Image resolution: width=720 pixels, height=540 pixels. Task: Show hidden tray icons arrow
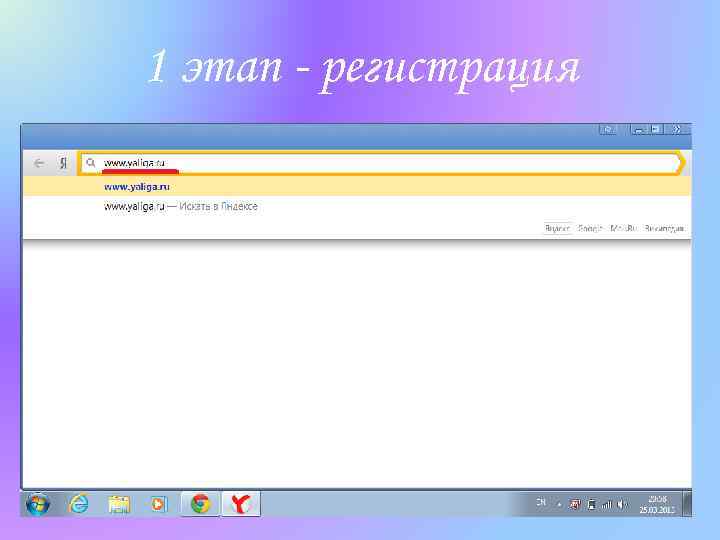[x=559, y=505]
